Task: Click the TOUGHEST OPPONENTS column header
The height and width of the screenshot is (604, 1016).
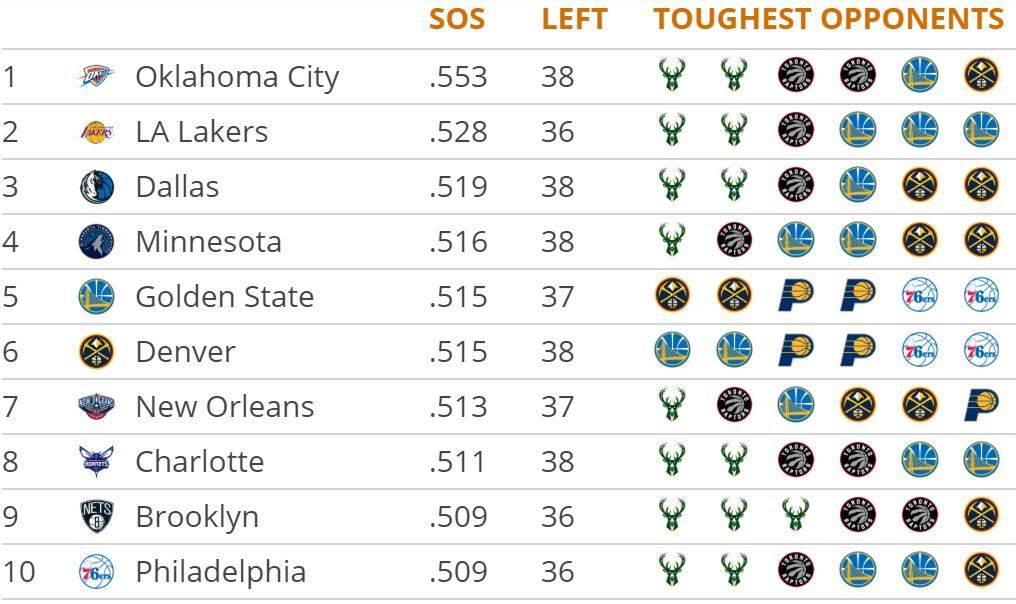Action: (828, 20)
